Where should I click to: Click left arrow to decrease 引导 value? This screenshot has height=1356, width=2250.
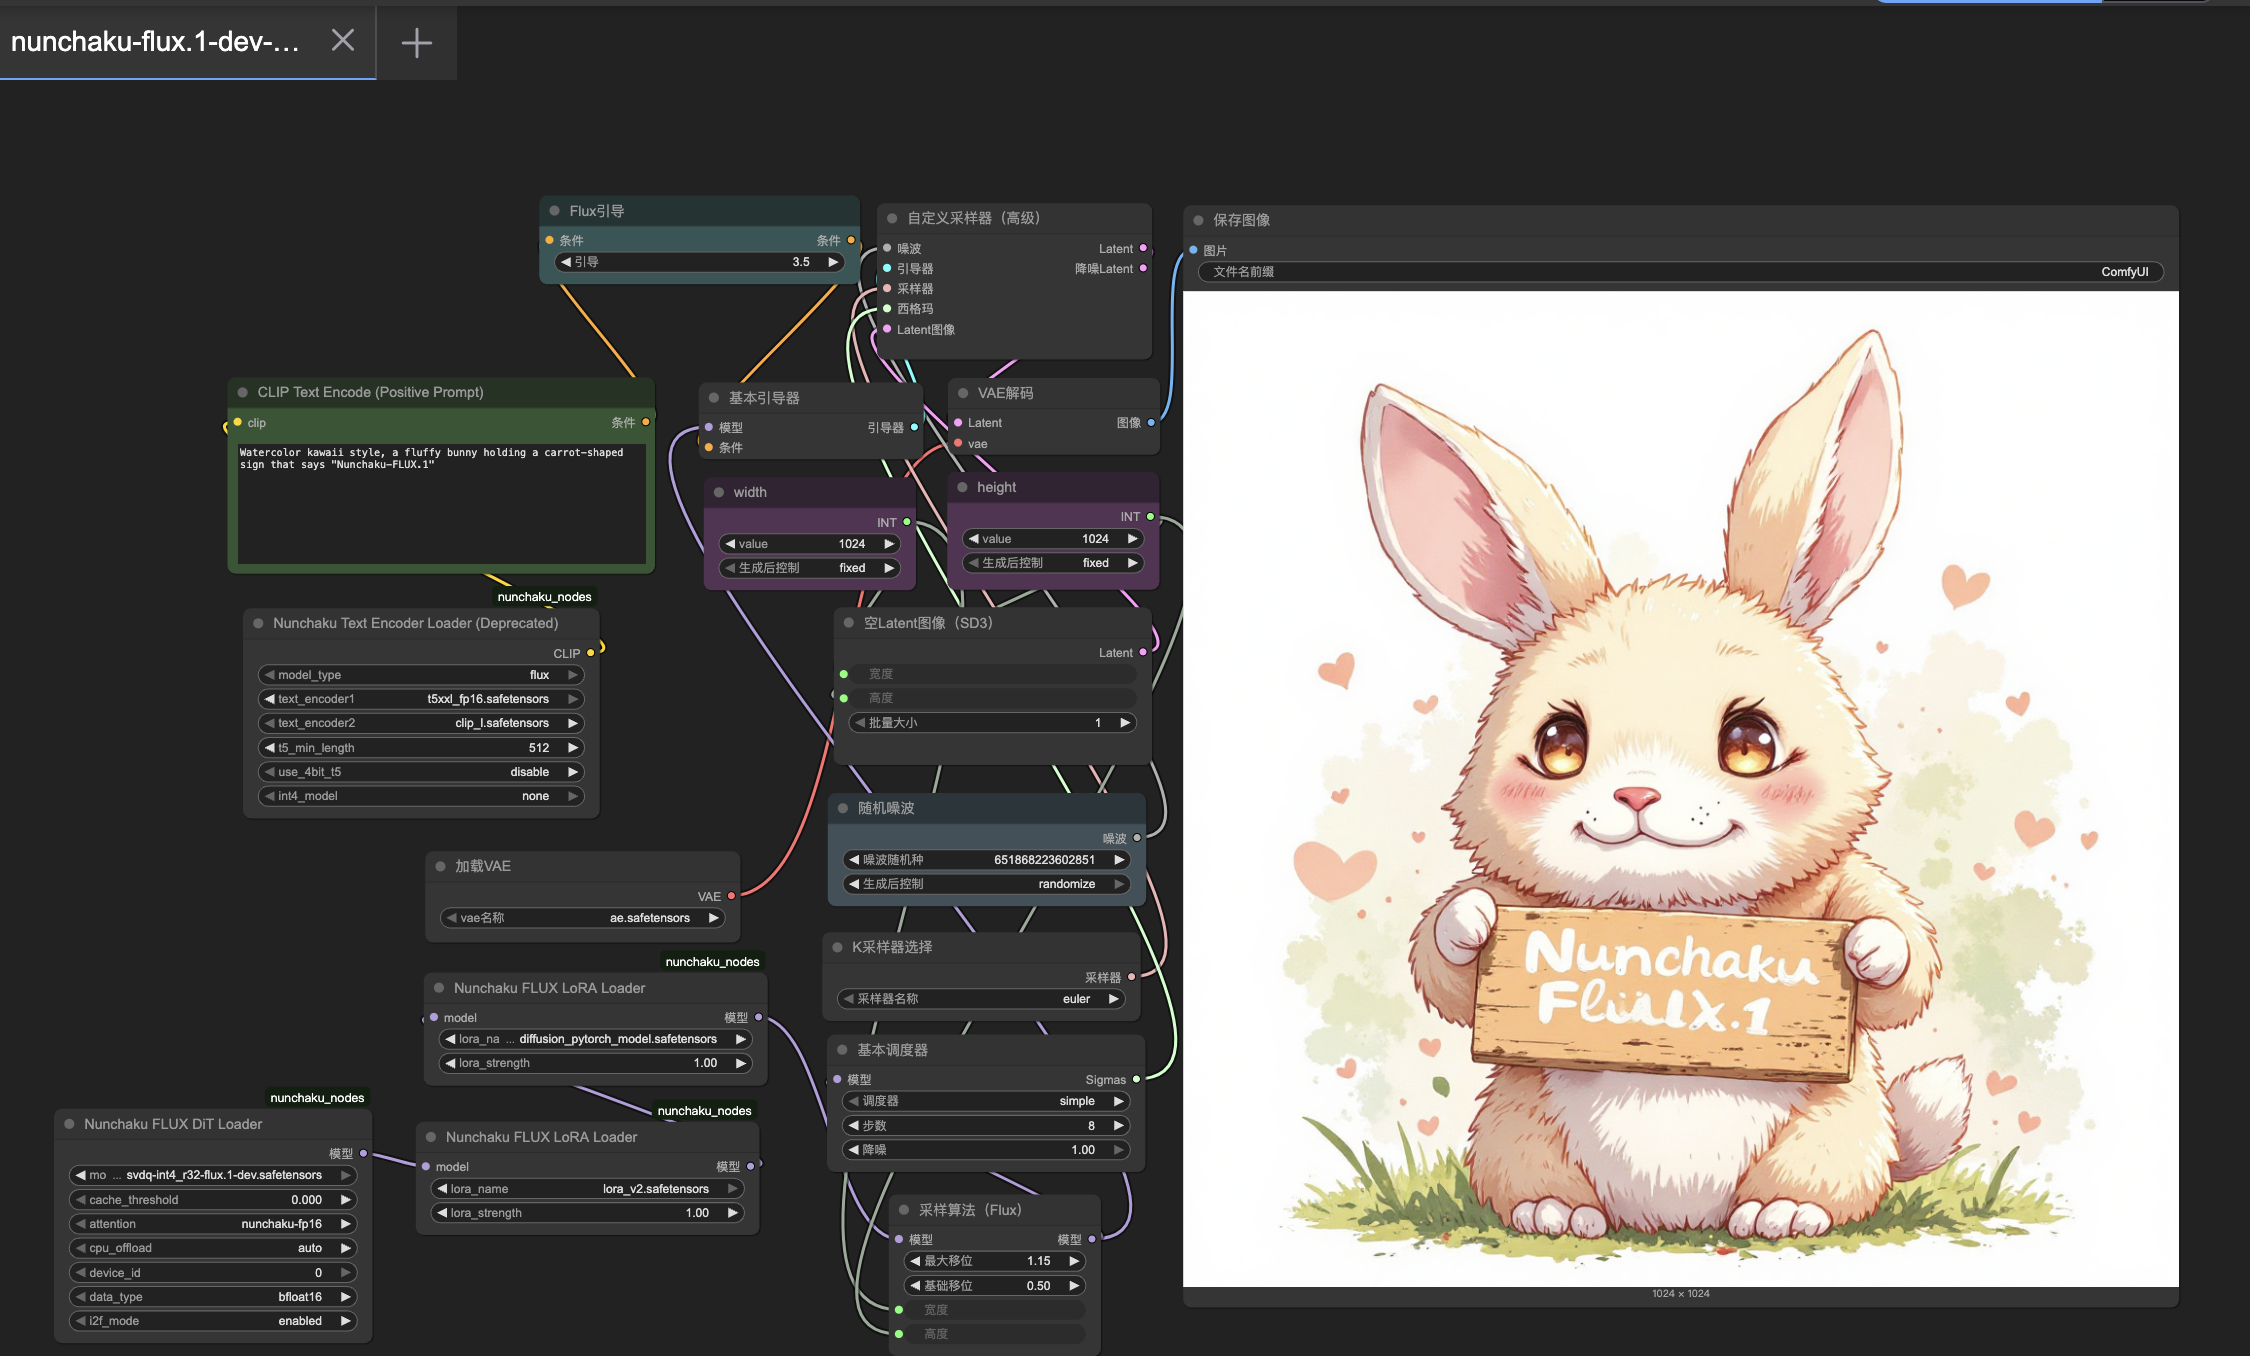tap(566, 262)
